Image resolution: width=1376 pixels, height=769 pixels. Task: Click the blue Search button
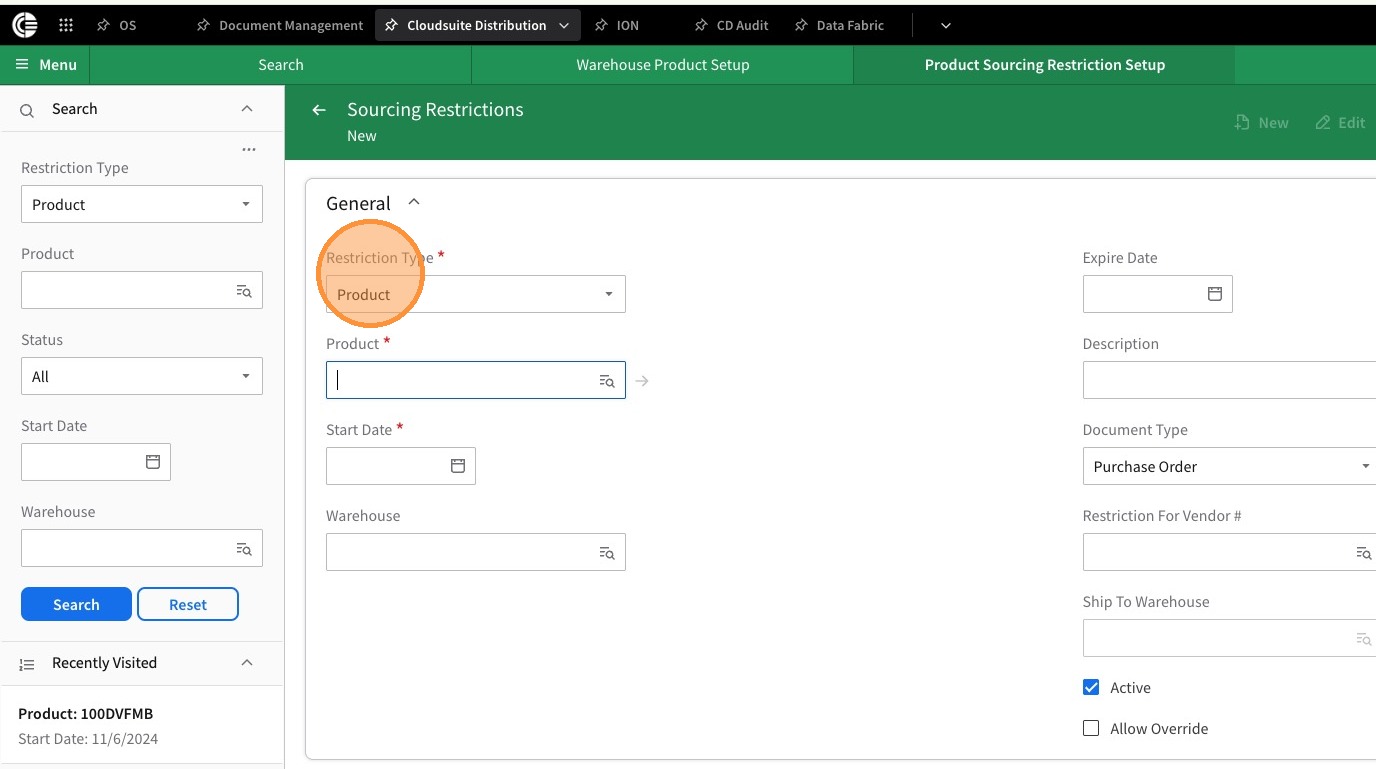(x=76, y=604)
